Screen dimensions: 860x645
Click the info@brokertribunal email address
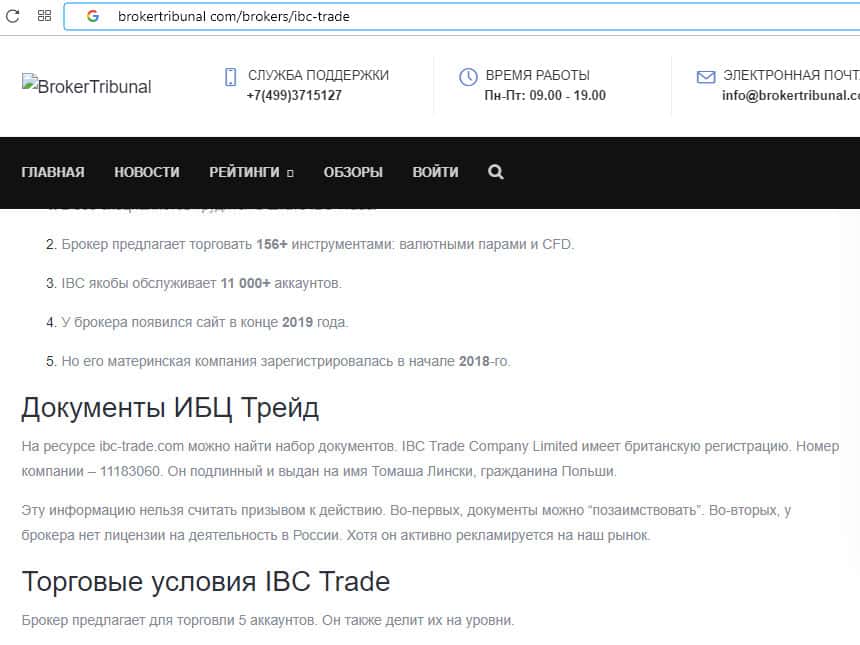(790, 95)
